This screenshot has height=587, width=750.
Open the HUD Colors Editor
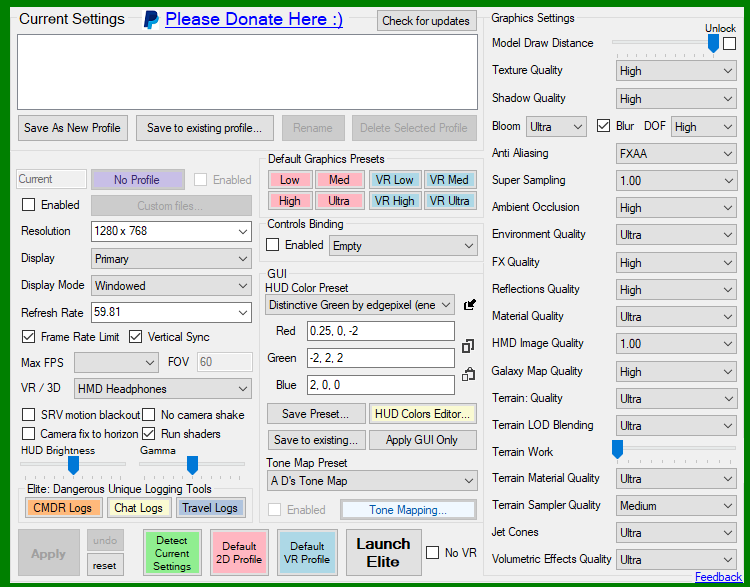(x=423, y=414)
